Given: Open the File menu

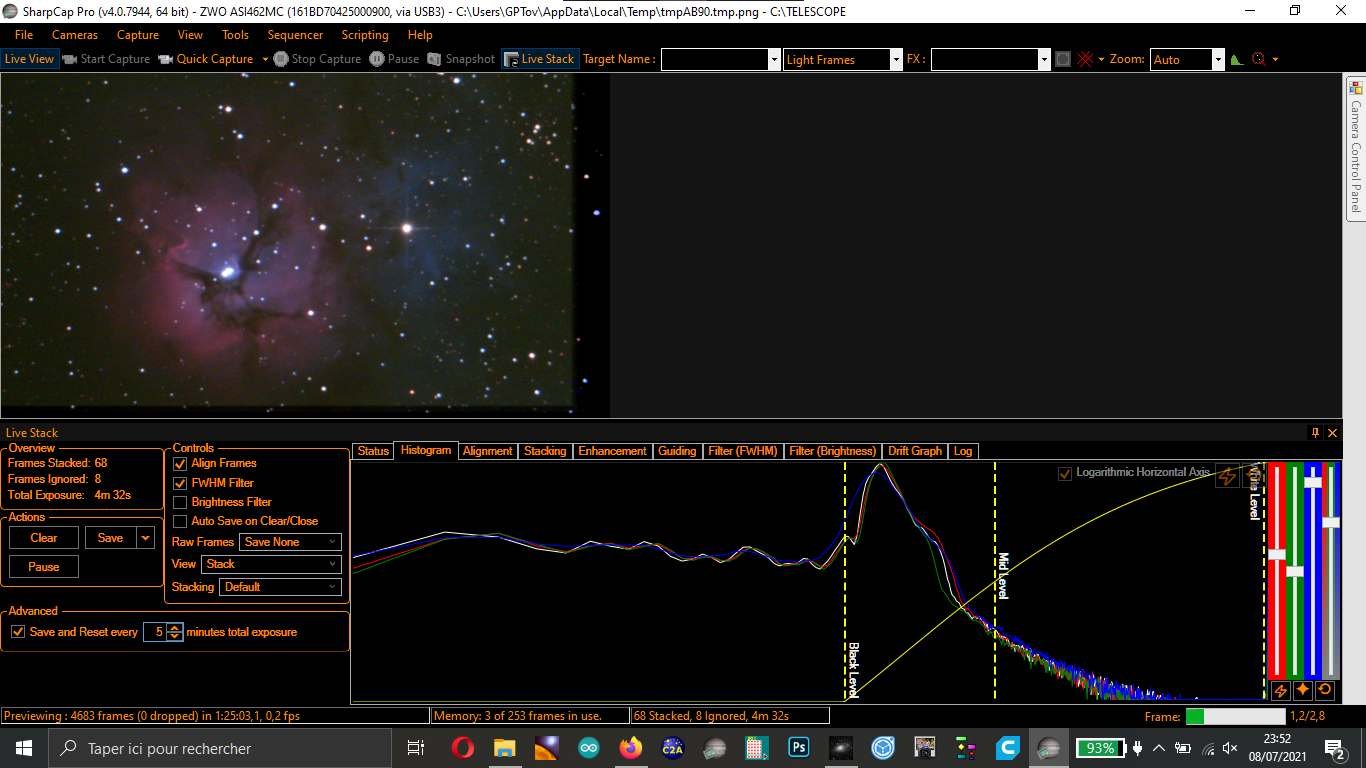Looking at the screenshot, I should [x=24, y=35].
